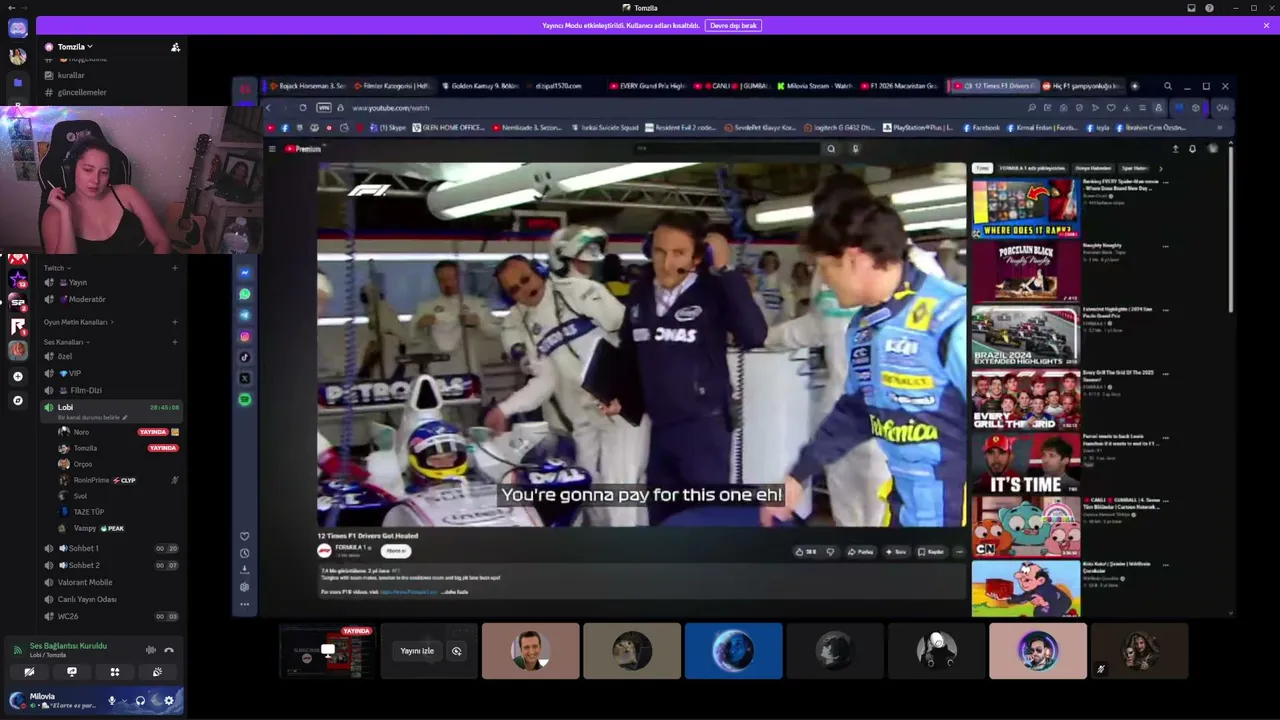Screen dimensions: 1280x720
Task: Select the blue globe avatar participant tile
Action: (x=733, y=651)
